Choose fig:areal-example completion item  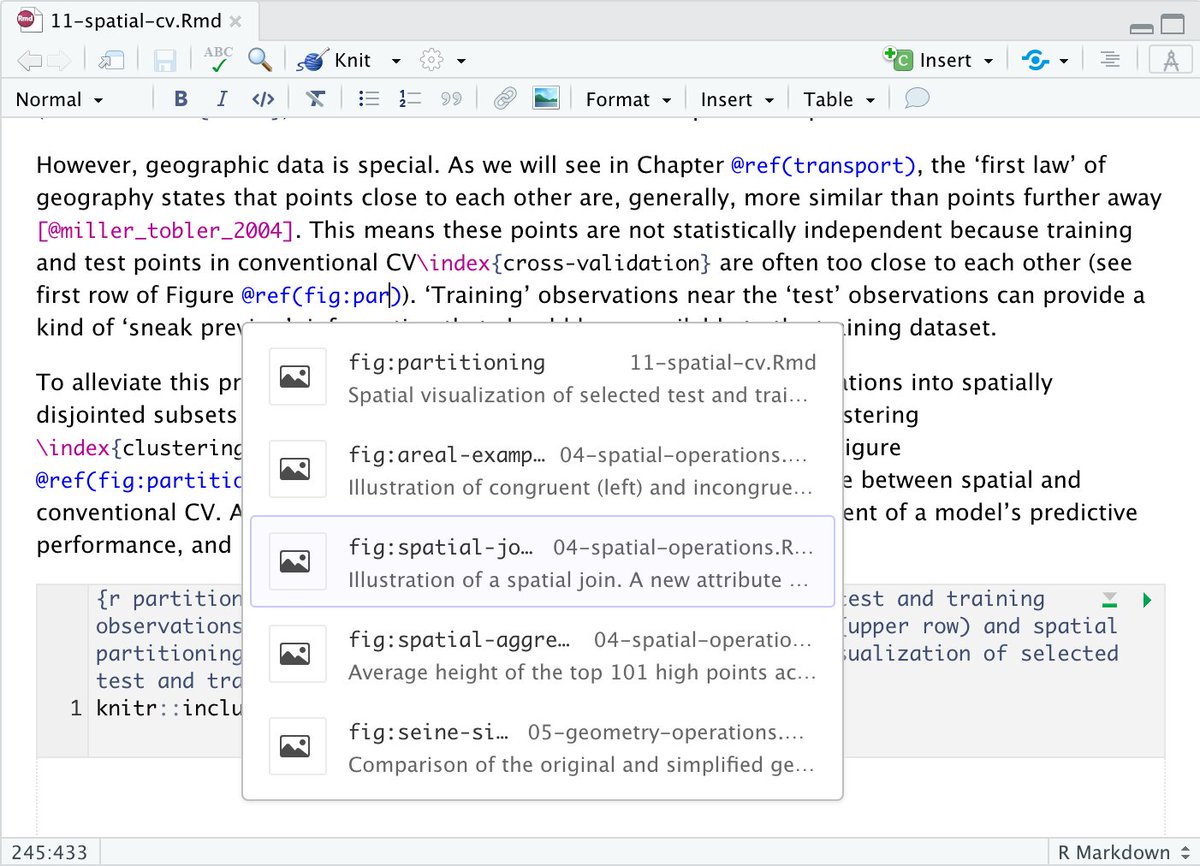point(542,470)
